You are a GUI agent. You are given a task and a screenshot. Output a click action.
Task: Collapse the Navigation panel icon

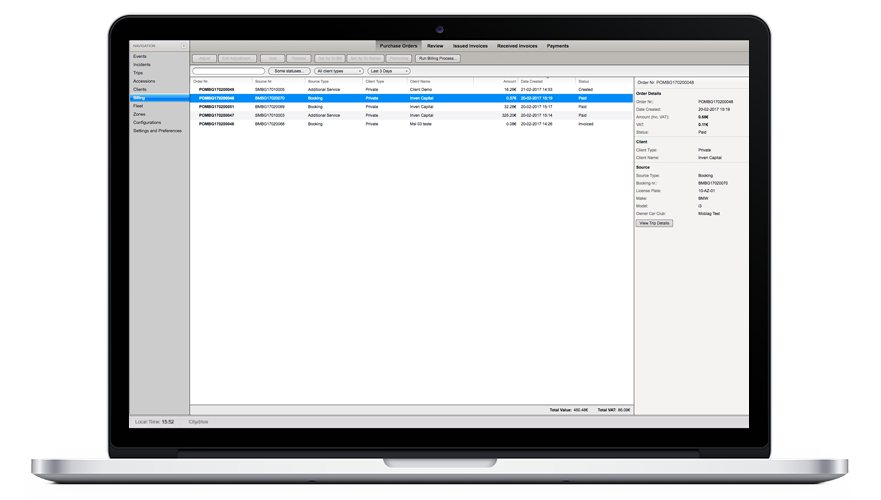183,46
